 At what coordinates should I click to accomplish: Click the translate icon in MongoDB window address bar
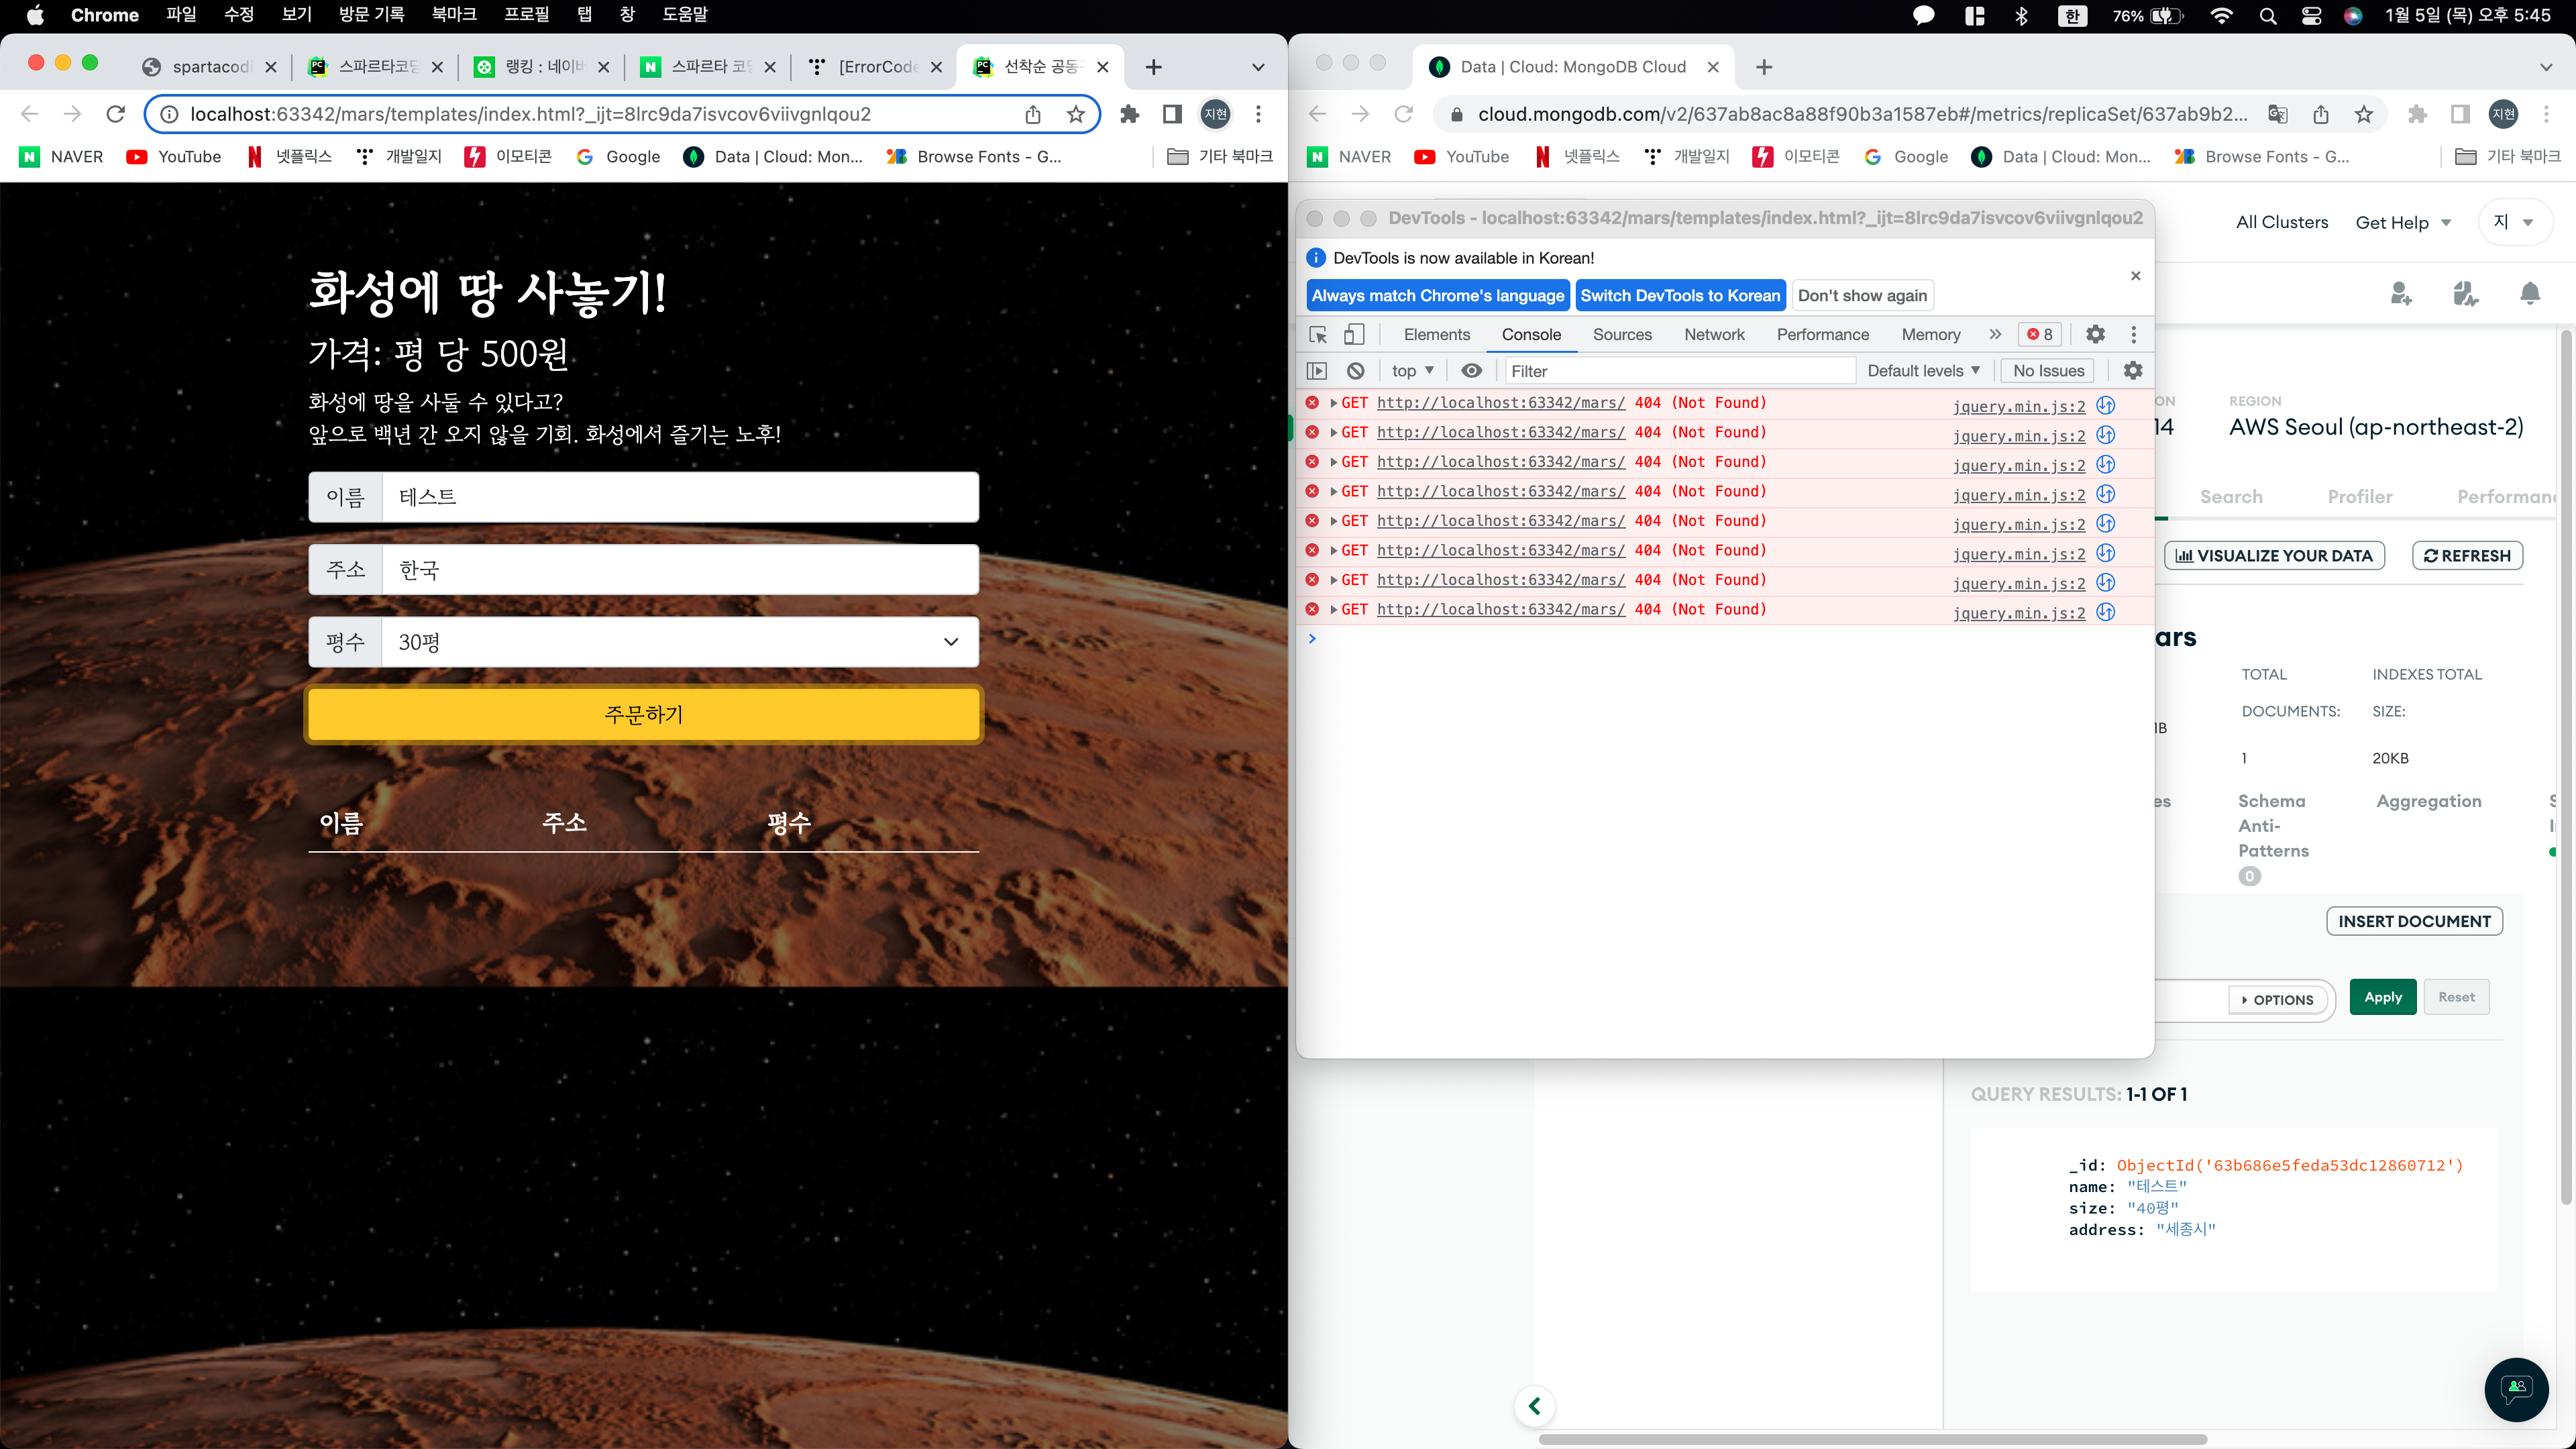click(x=2277, y=114)
